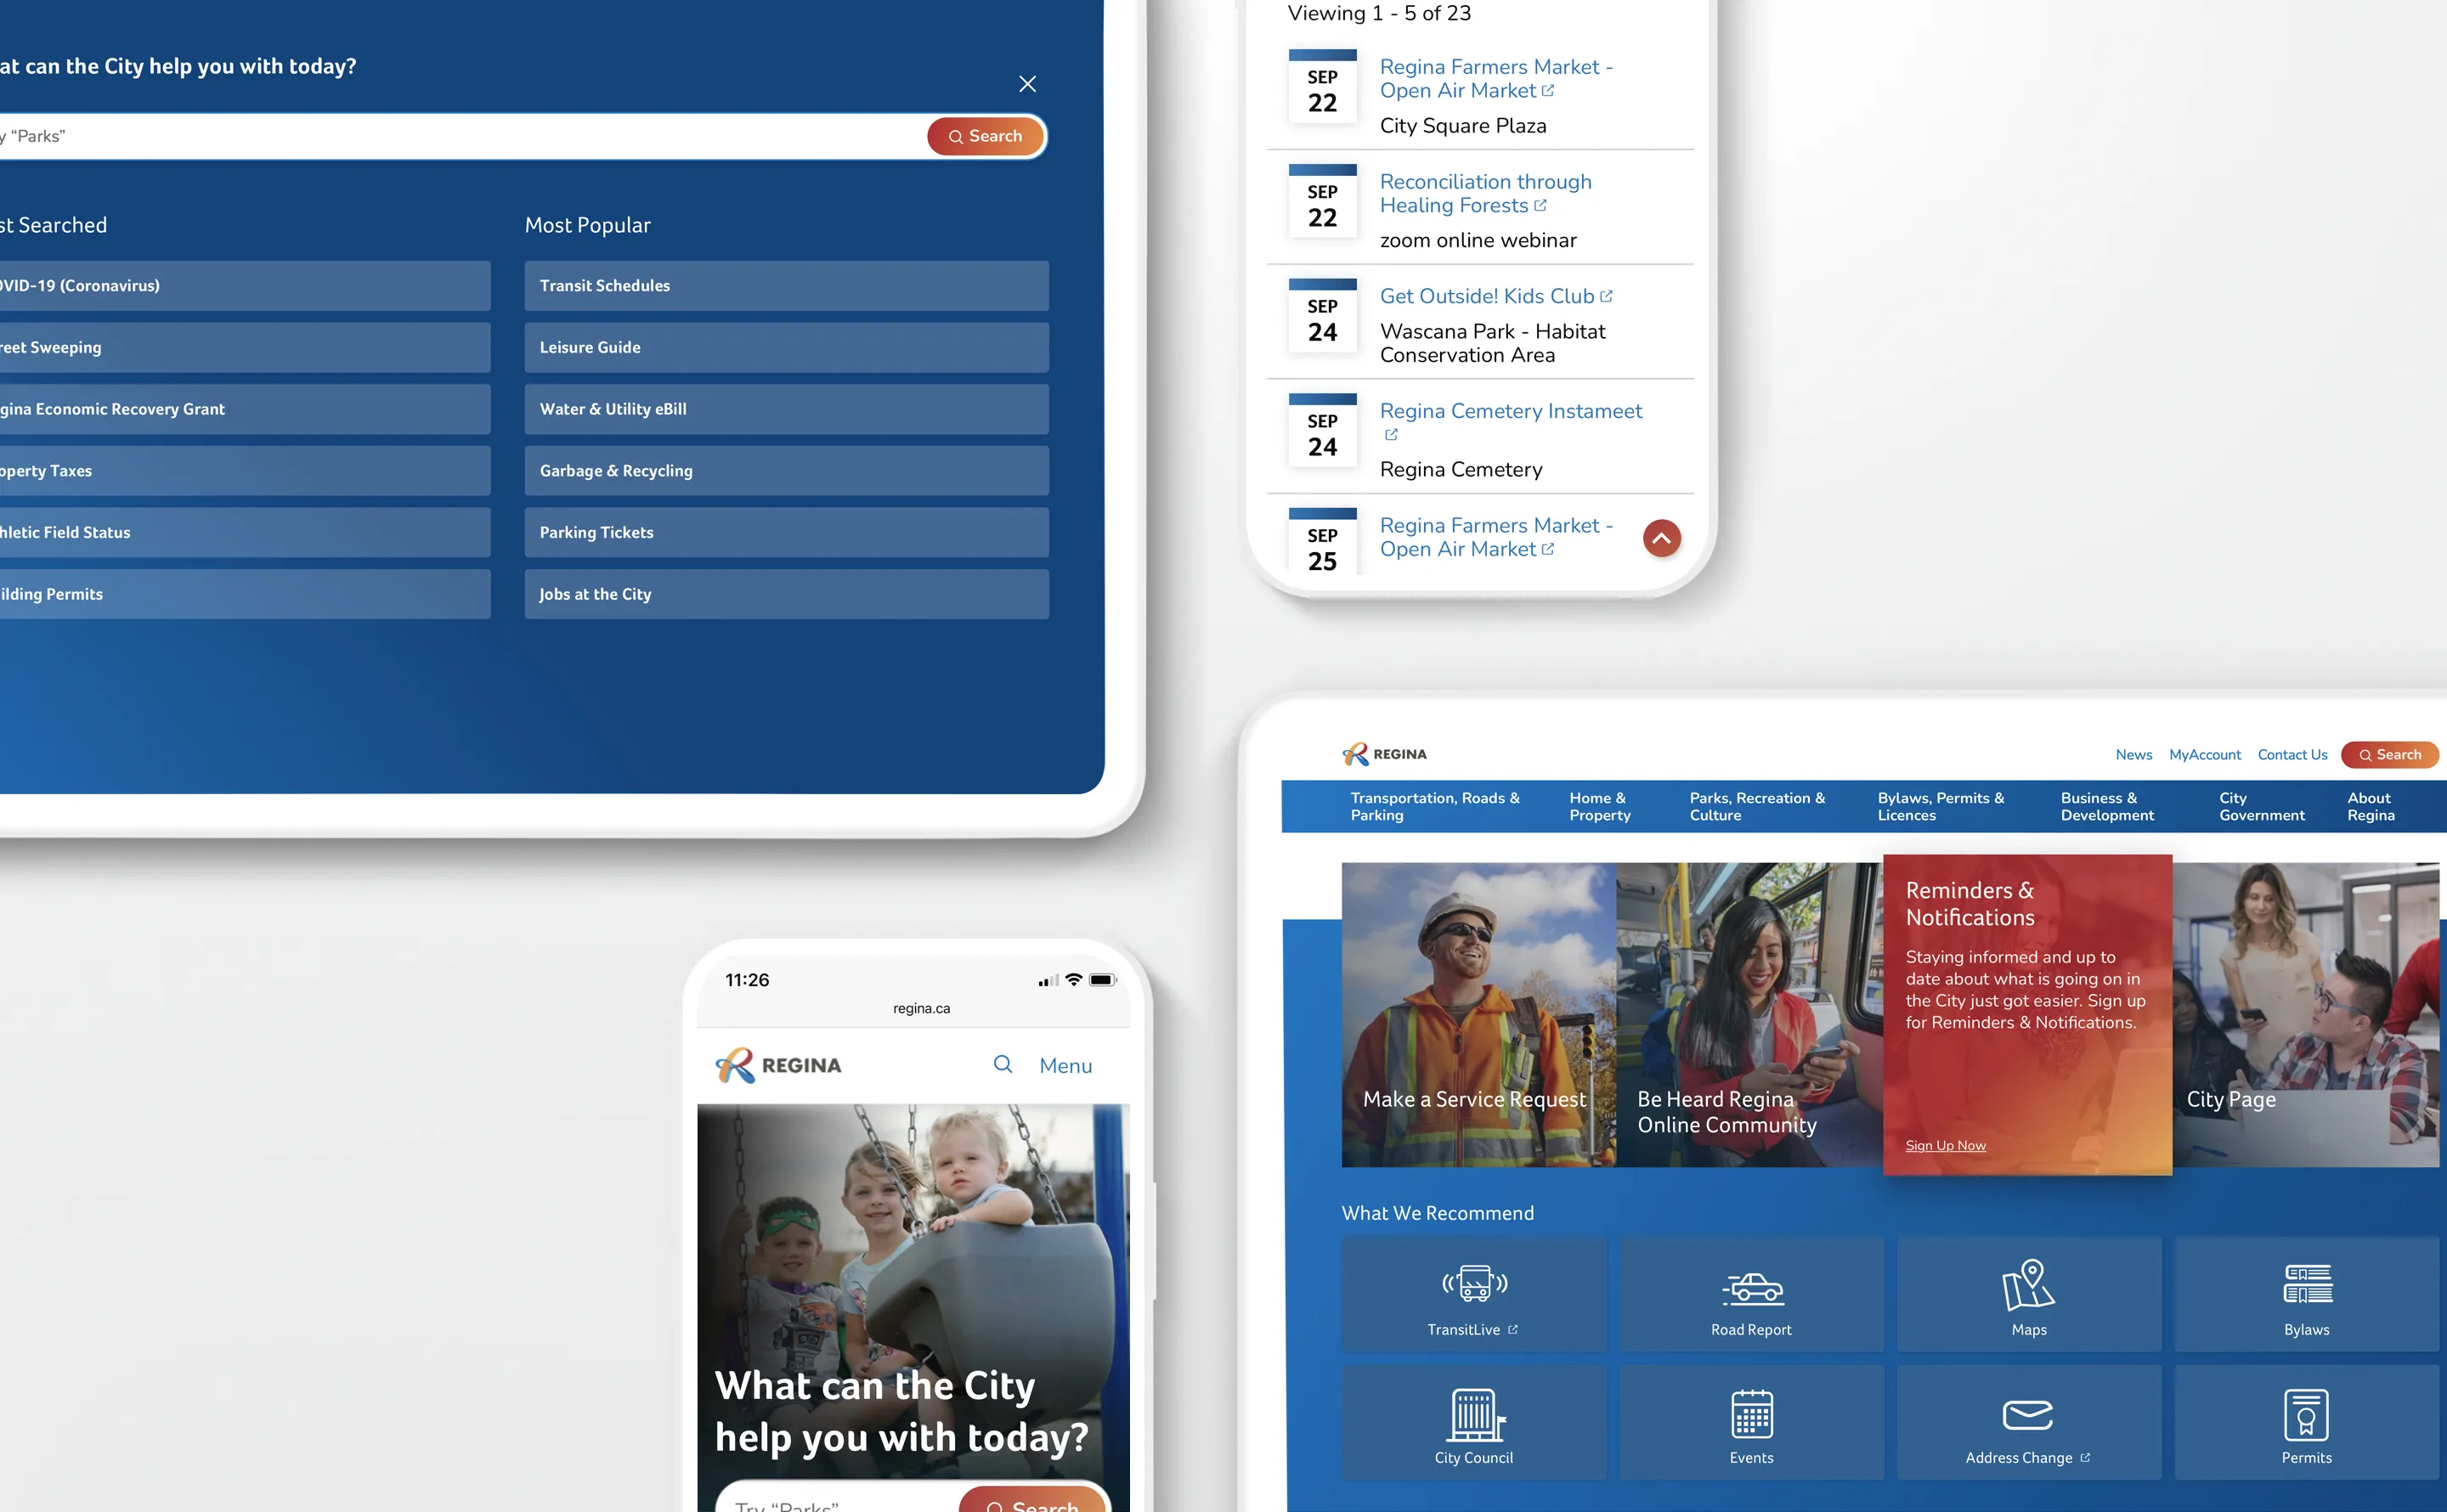2447x1512 pixels.
Task: Click Sign Up Now for Reminders and Notifications
Action: pyautogui.click(x=1944, y=1145)
